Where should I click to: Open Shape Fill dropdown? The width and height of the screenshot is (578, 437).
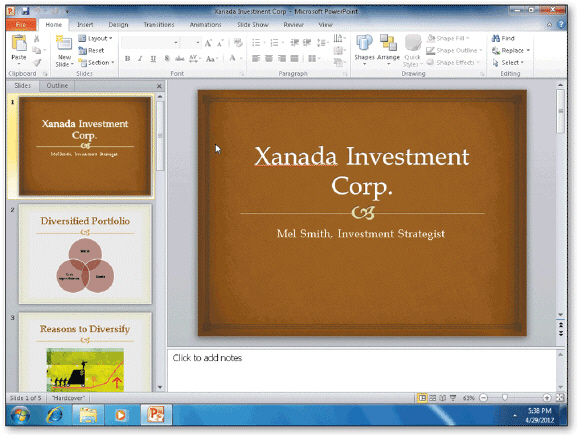click(x=448, y=38)
